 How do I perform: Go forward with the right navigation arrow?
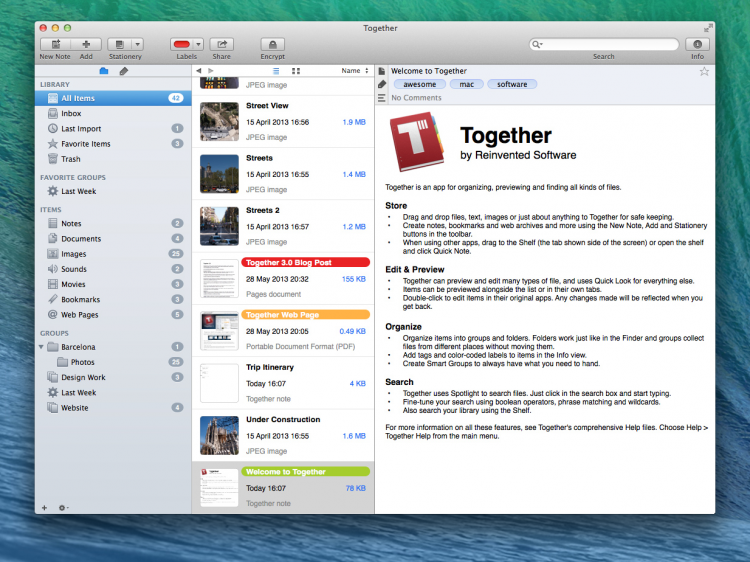(x=210, y=71)
